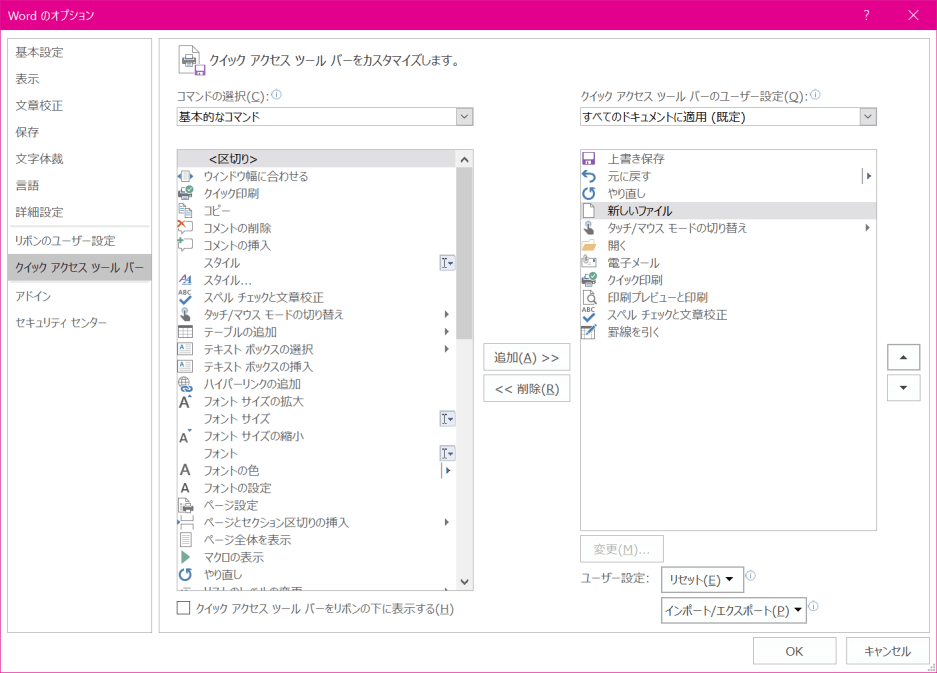Choose フォントの設定 icon
Image resolution: width=937 pixels, height=673 pixels.
click(186, 488)
